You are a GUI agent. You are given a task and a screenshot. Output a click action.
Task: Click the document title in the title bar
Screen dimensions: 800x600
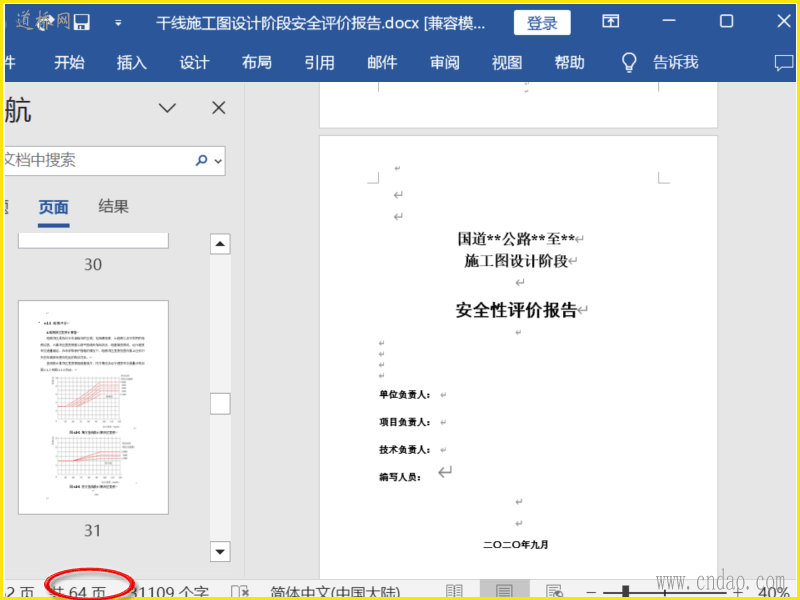[321, 23]
